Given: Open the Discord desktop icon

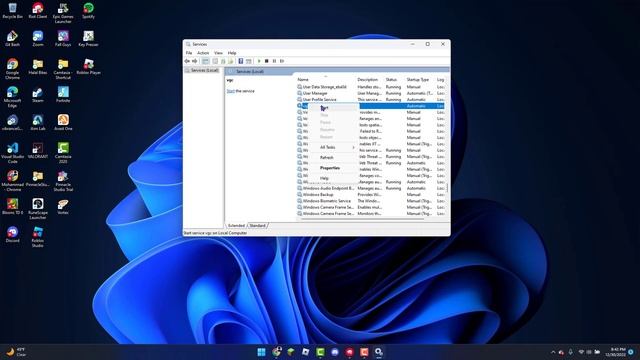Looking at the screenshot, I should [x=12, y=235].
